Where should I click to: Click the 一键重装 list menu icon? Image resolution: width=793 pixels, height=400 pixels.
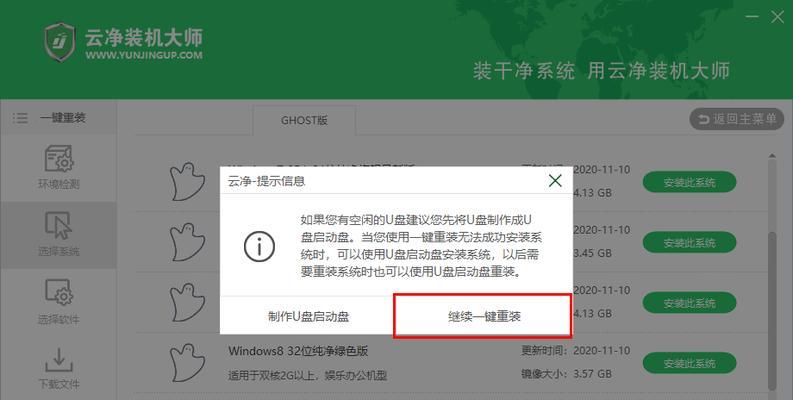(20, 118)
